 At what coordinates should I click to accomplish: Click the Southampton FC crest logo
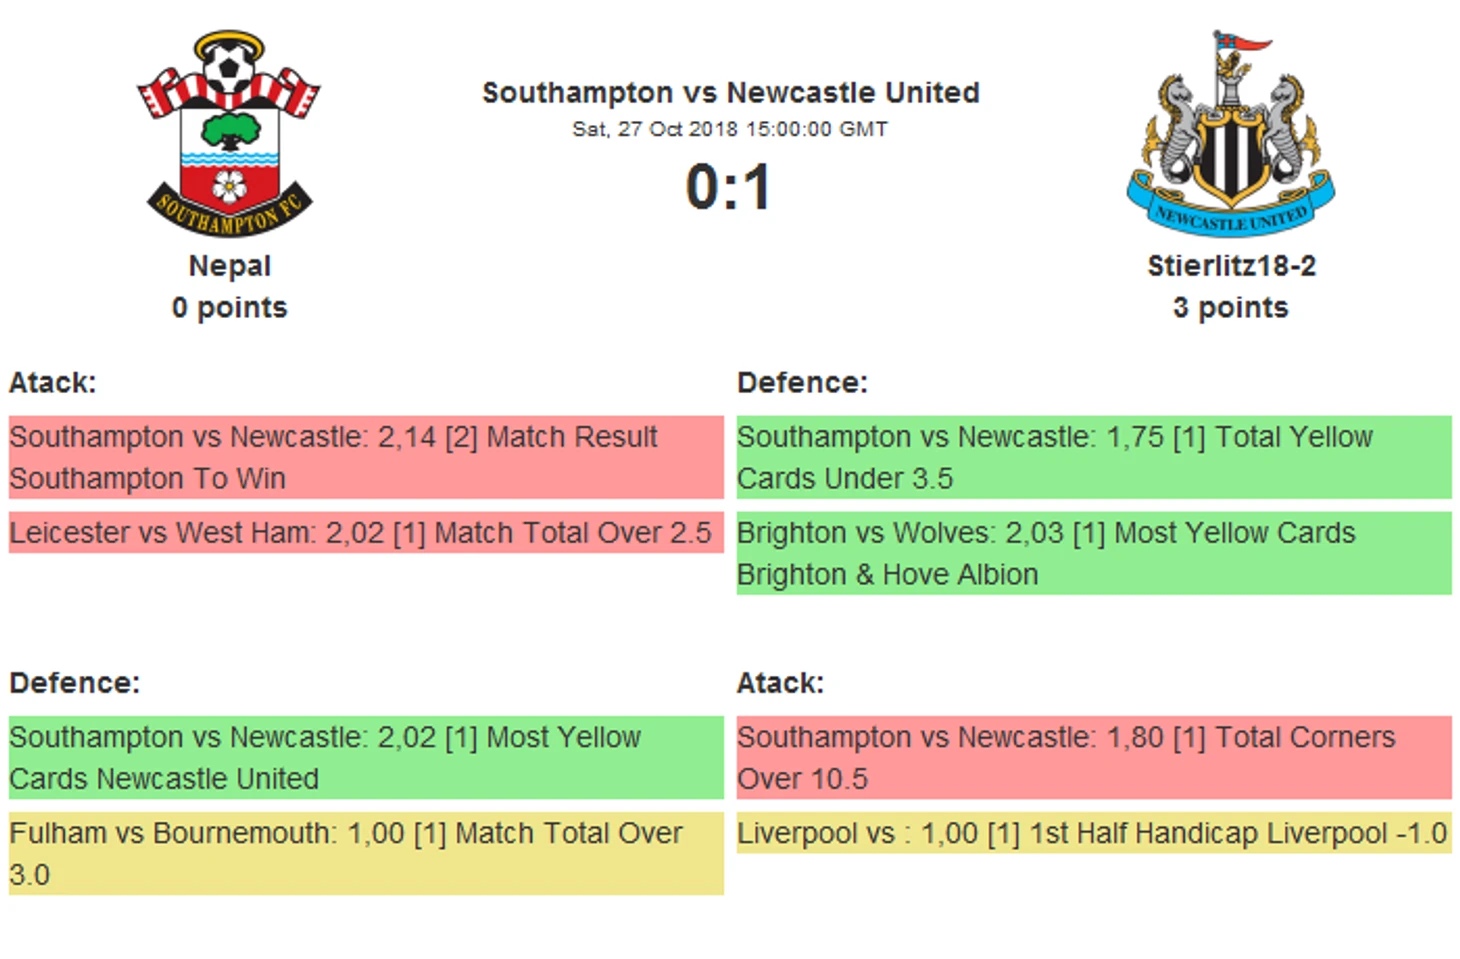coord(229,134)
